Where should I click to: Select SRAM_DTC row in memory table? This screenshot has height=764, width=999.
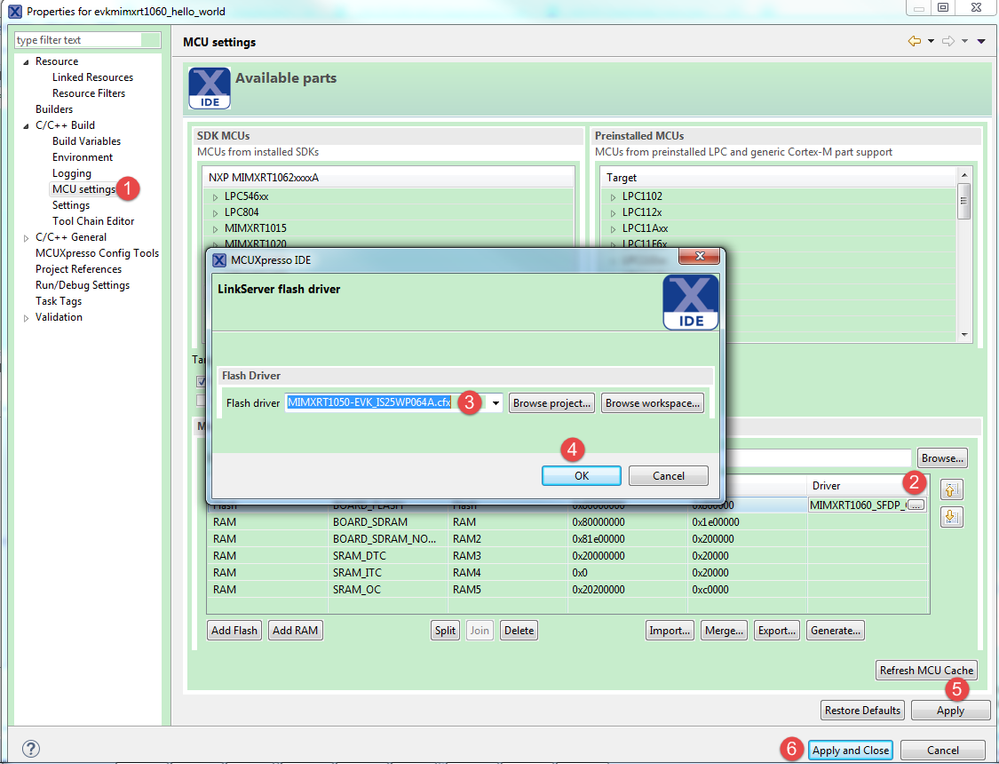568,556
